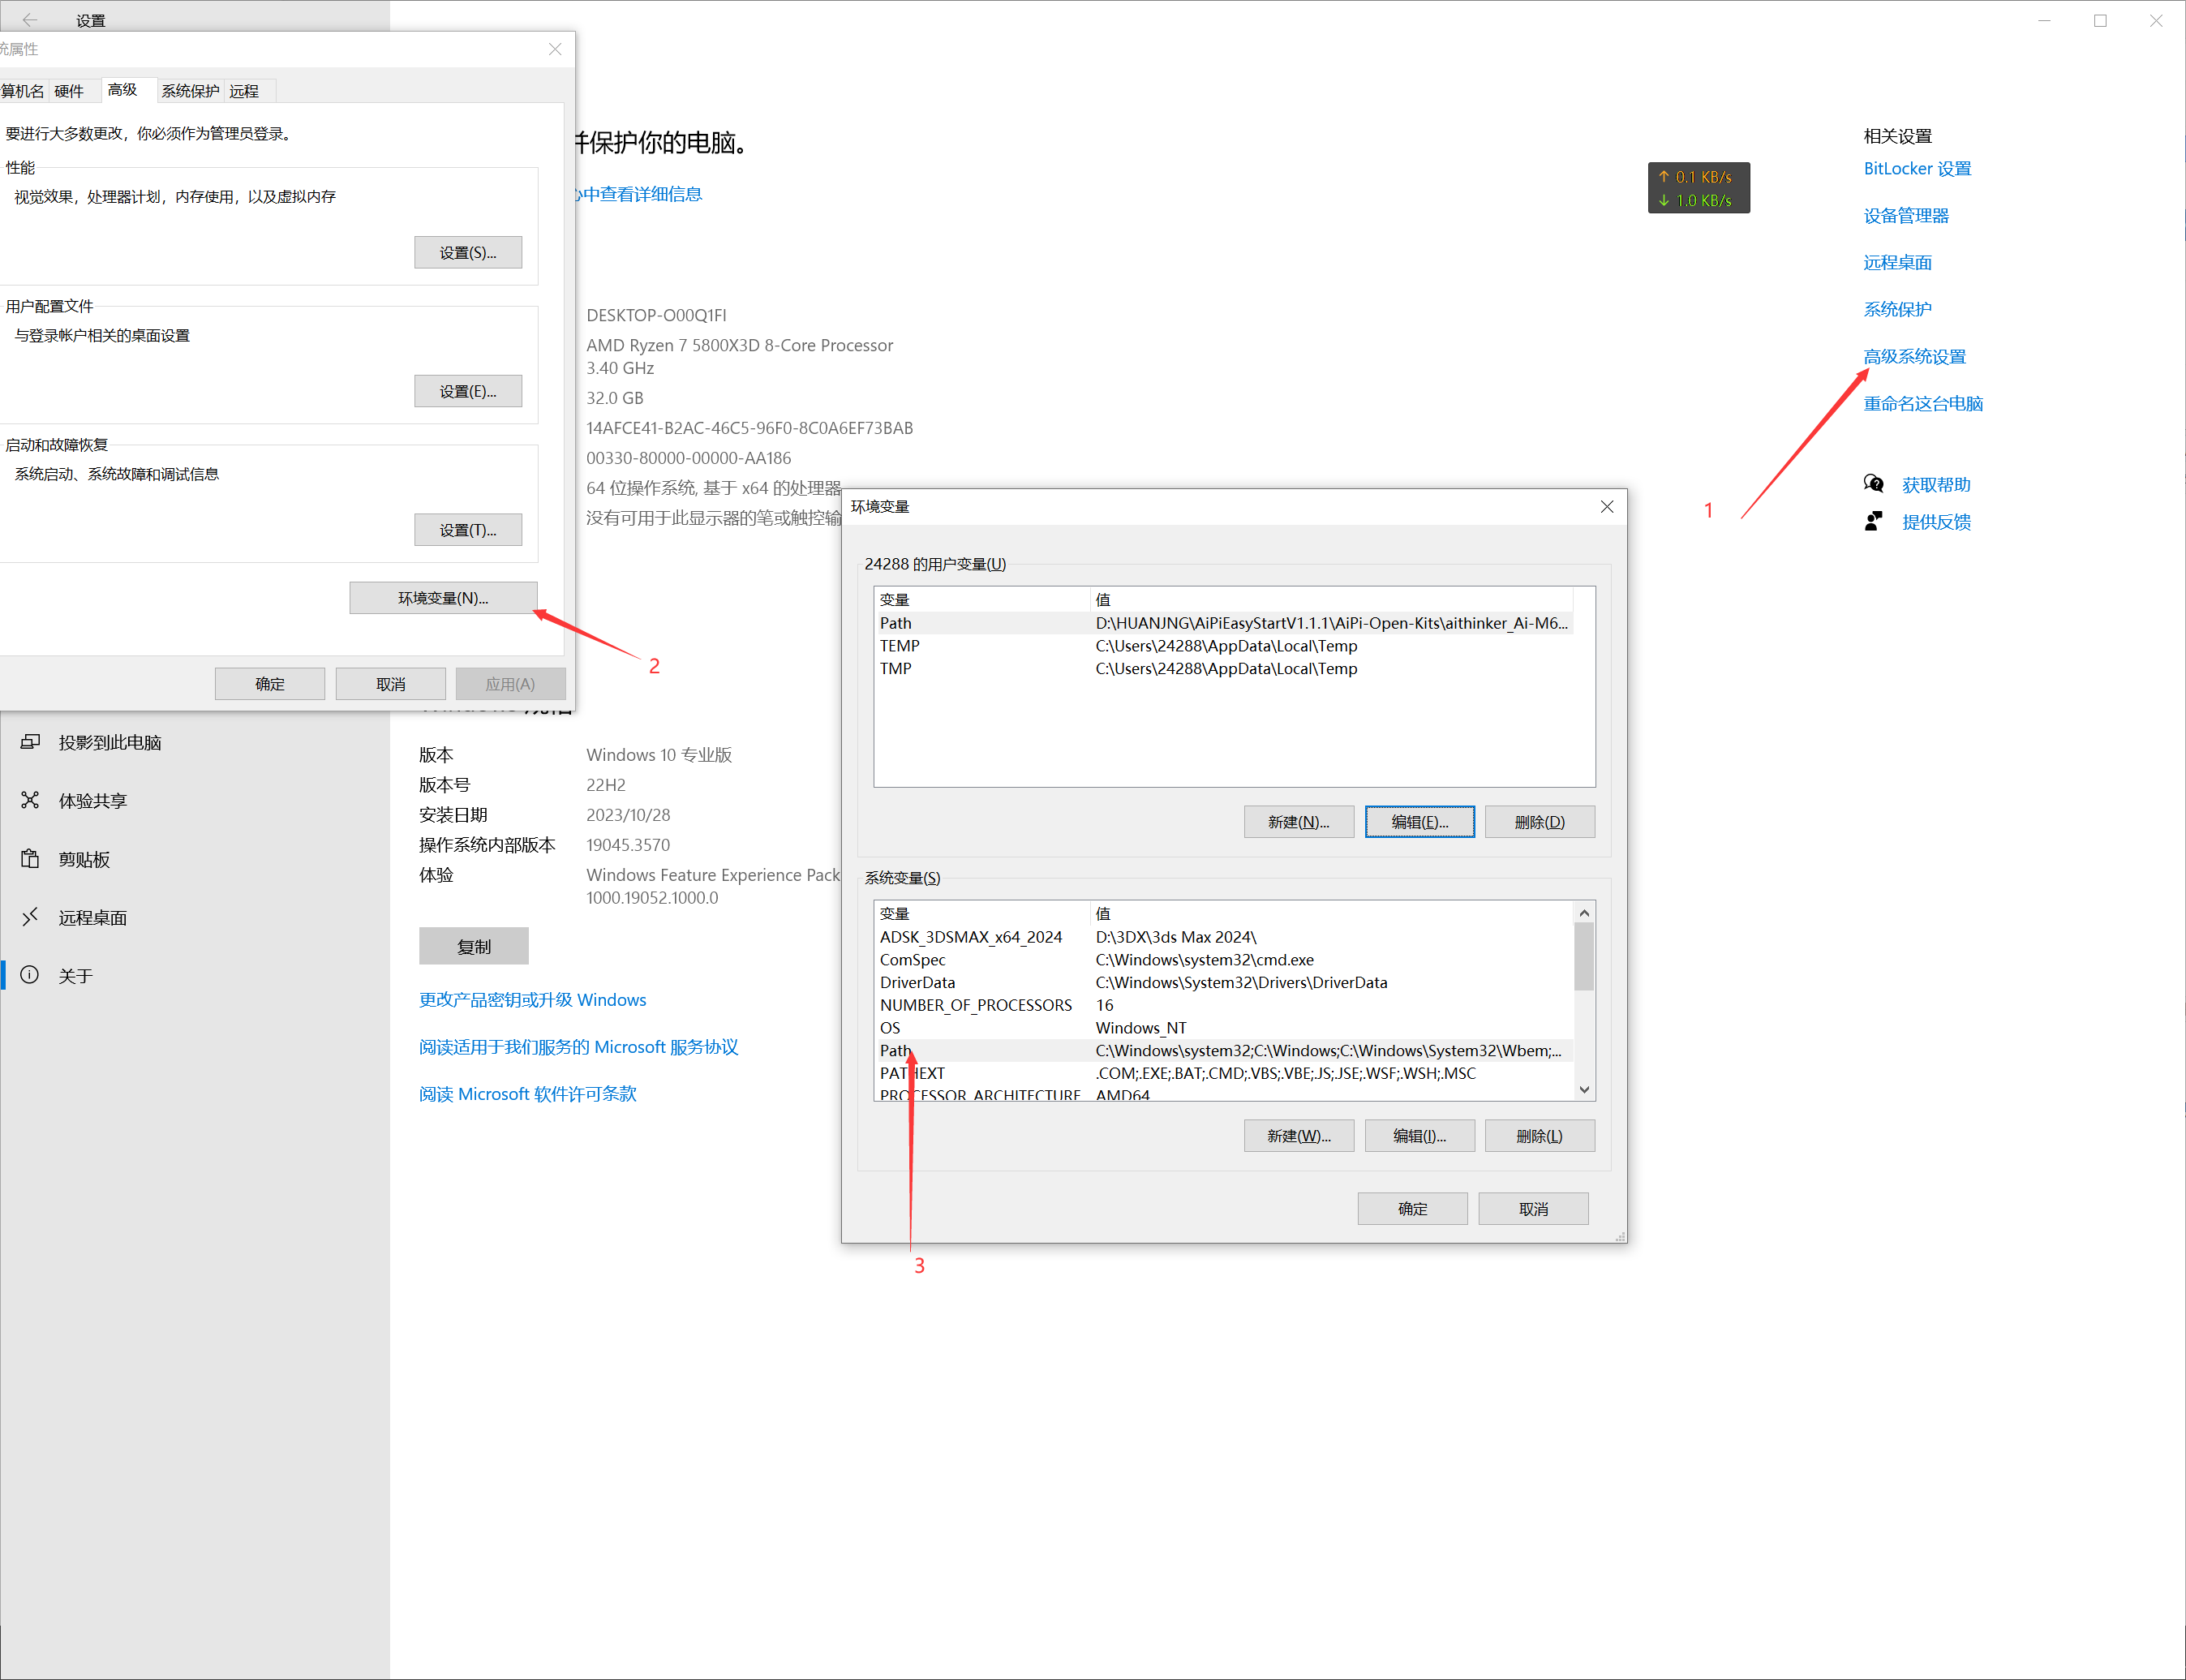The width and height of the screenshot is (2186, 1680).
Task: Select NUMBER_OF_PROCESSORS system variable
Action: click(1224, 1005)
